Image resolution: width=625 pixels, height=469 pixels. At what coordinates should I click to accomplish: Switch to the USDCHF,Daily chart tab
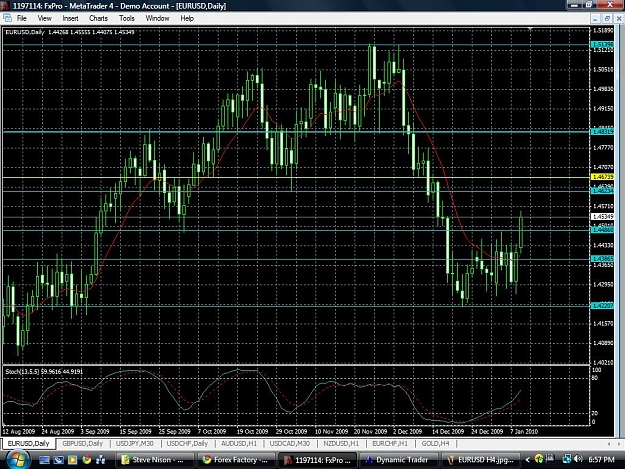click(187, 443)
